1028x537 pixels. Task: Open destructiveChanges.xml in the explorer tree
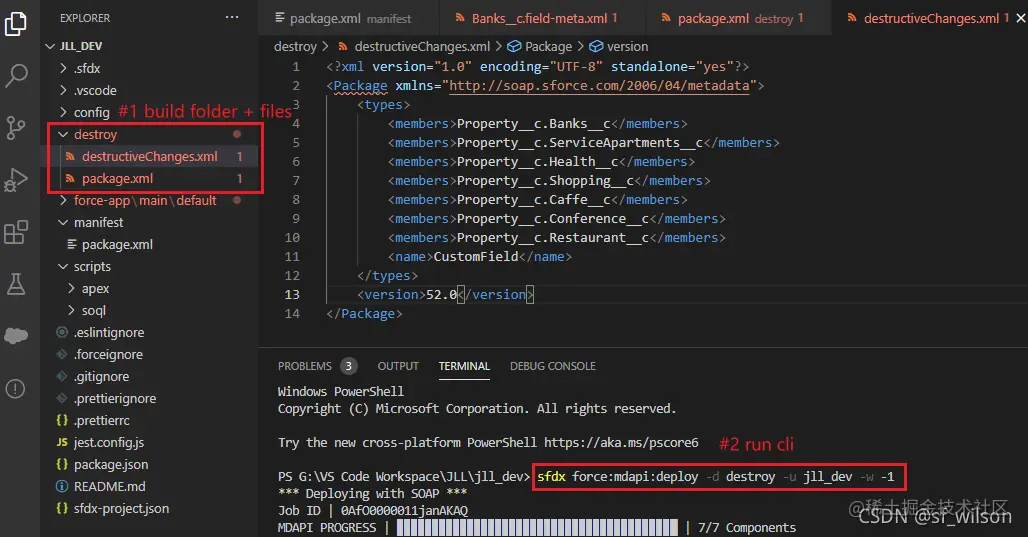coord(149,156)
